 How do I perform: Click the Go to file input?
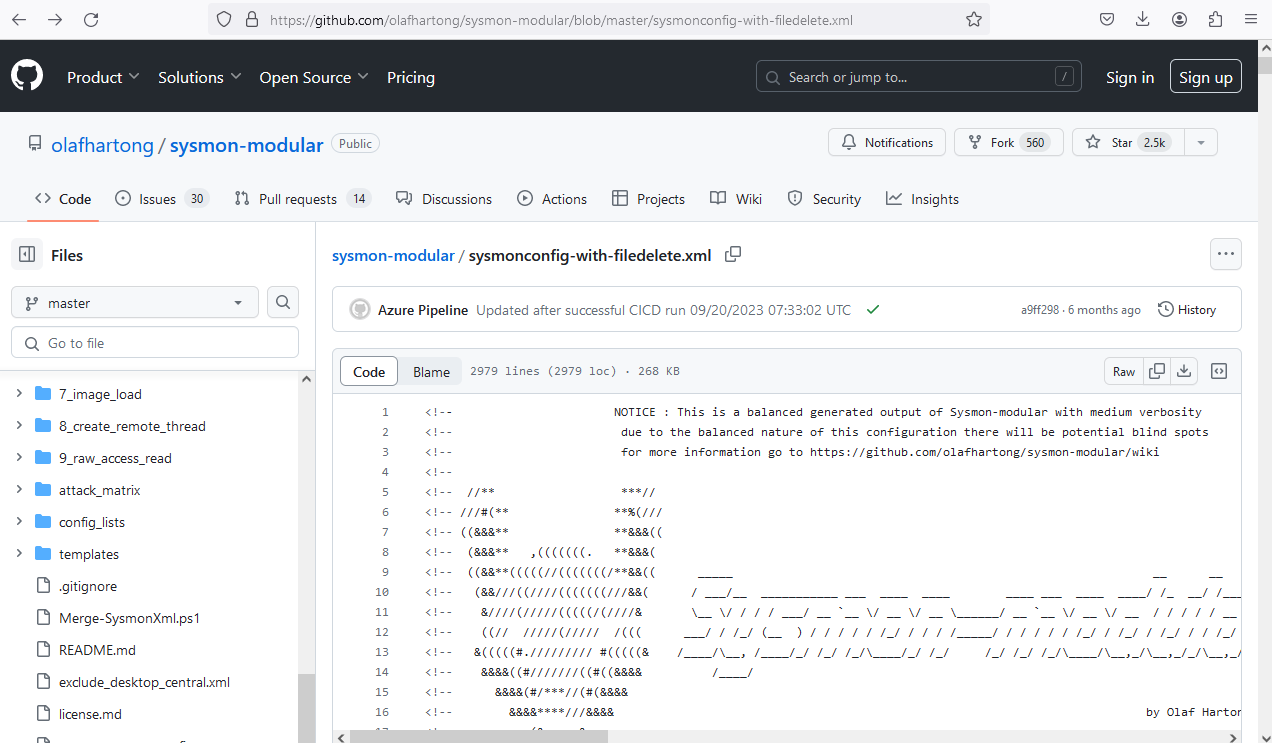click(155, 343)
